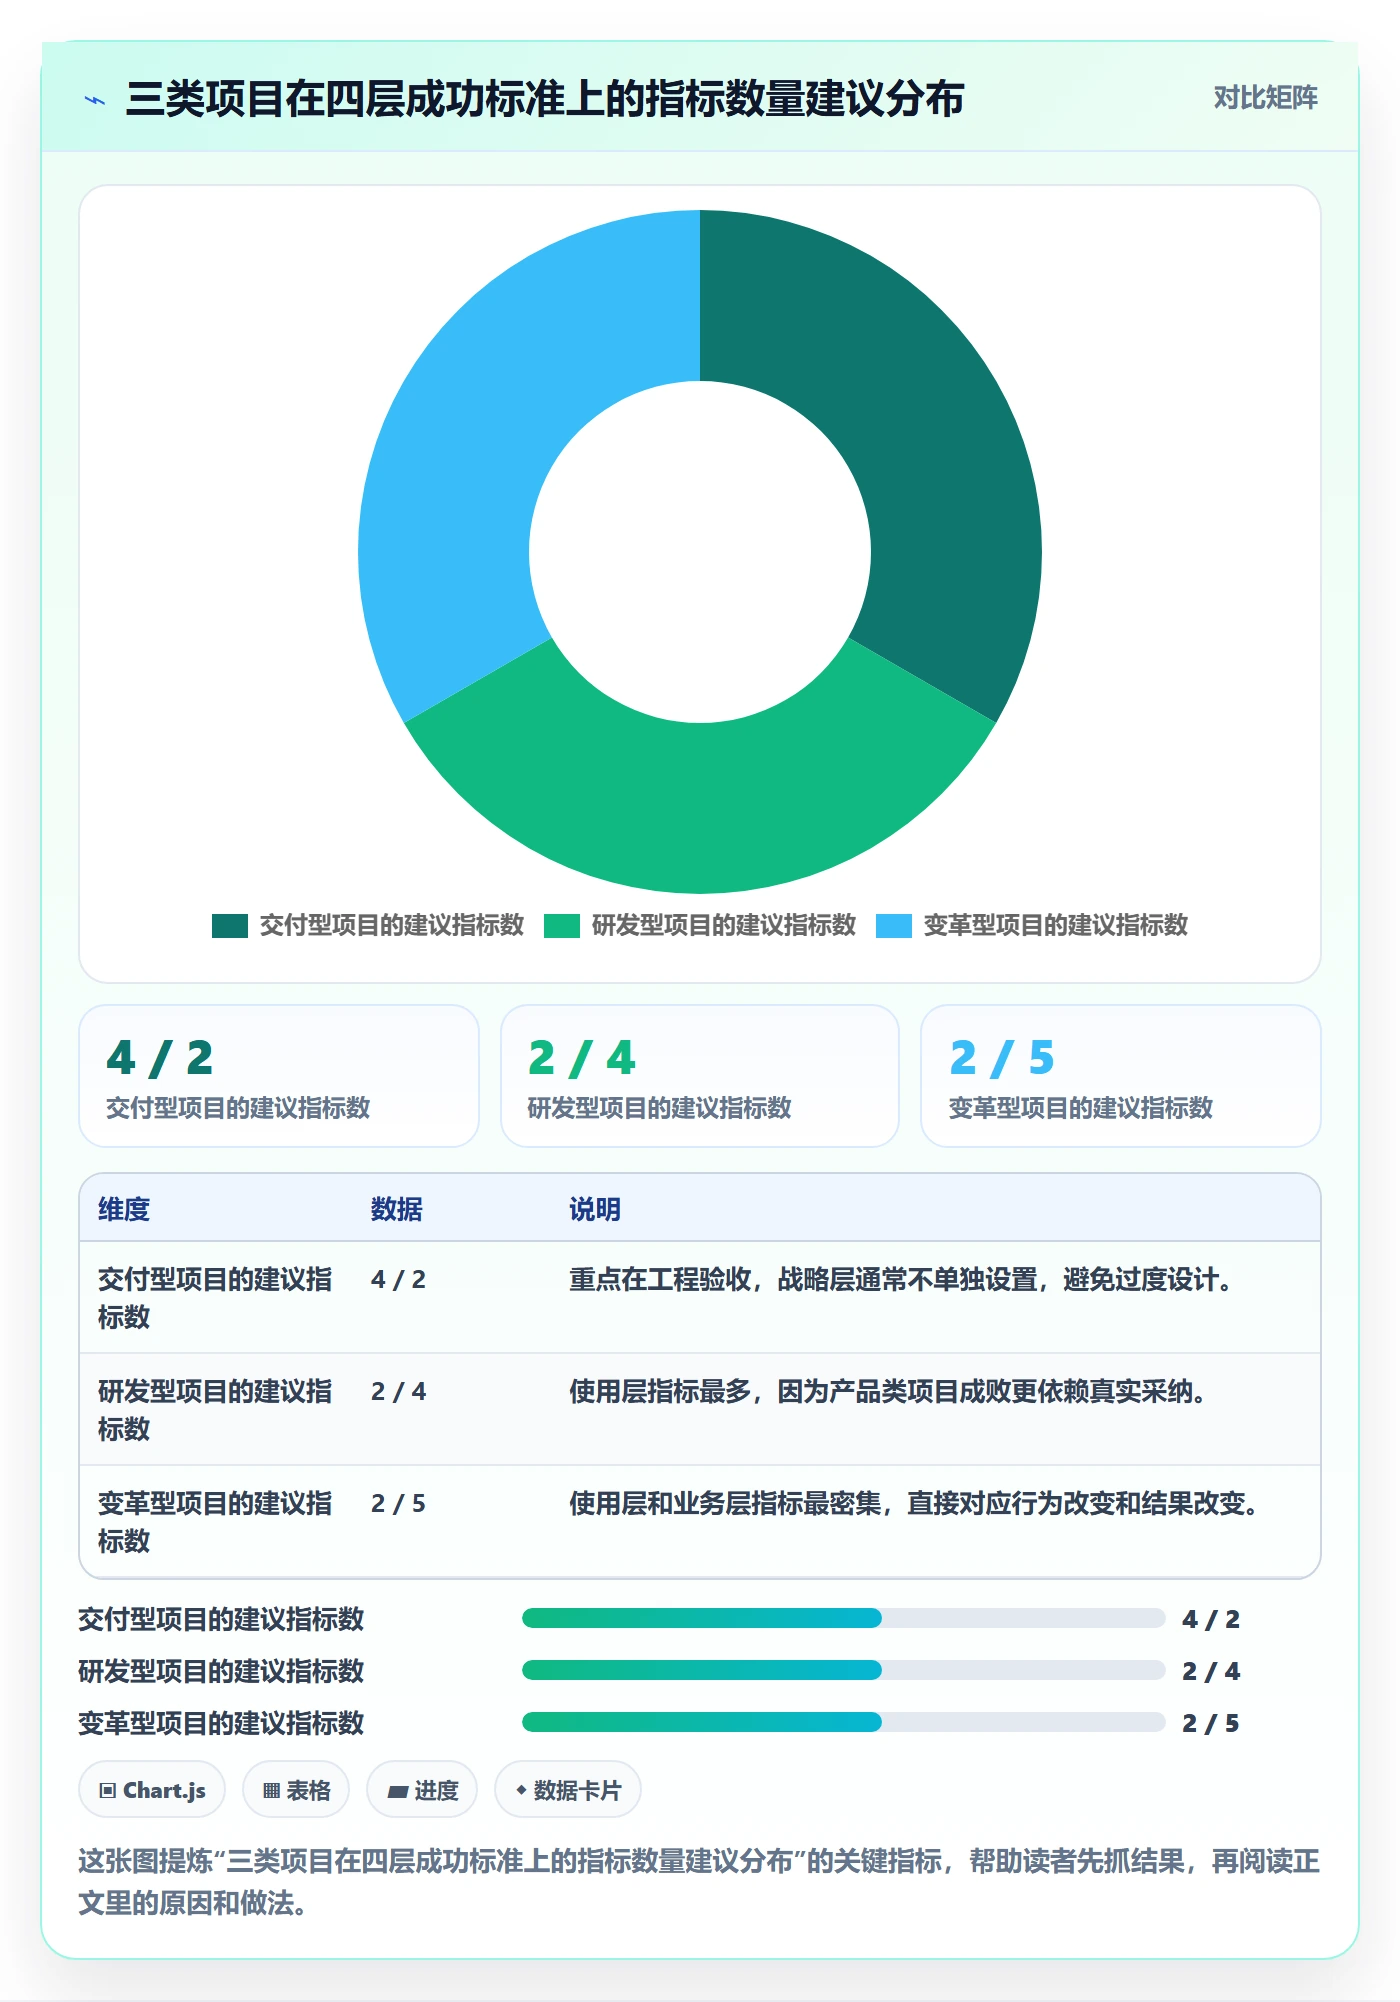Click the 变革型 progress bar
The height and width of the screenshot is (2002, 1400).
[x=843, y=1722]
